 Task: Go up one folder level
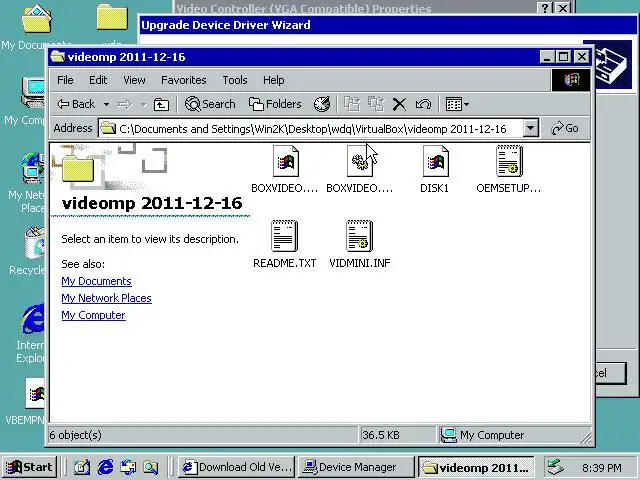pos(161,104)
